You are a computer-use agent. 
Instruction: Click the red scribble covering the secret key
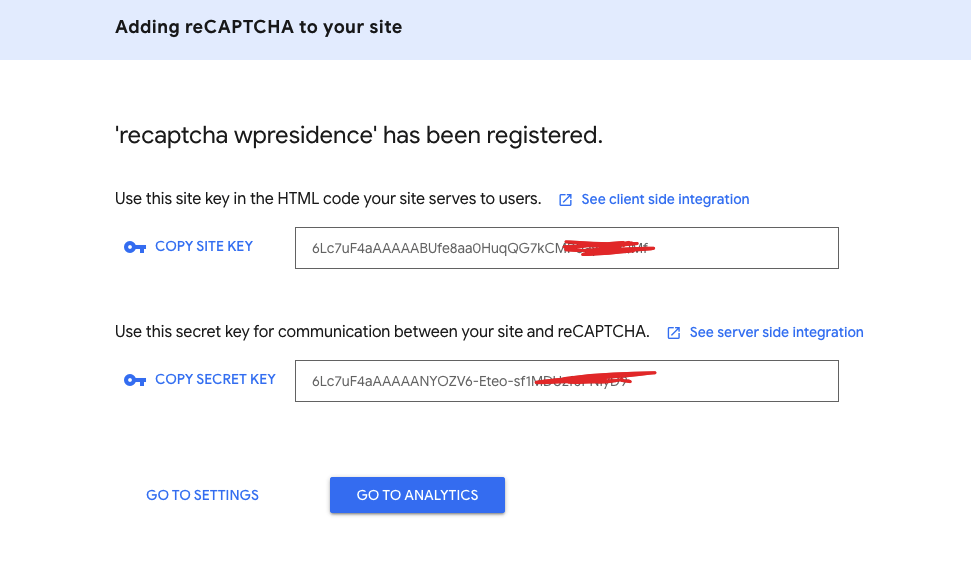pos(595,378)
